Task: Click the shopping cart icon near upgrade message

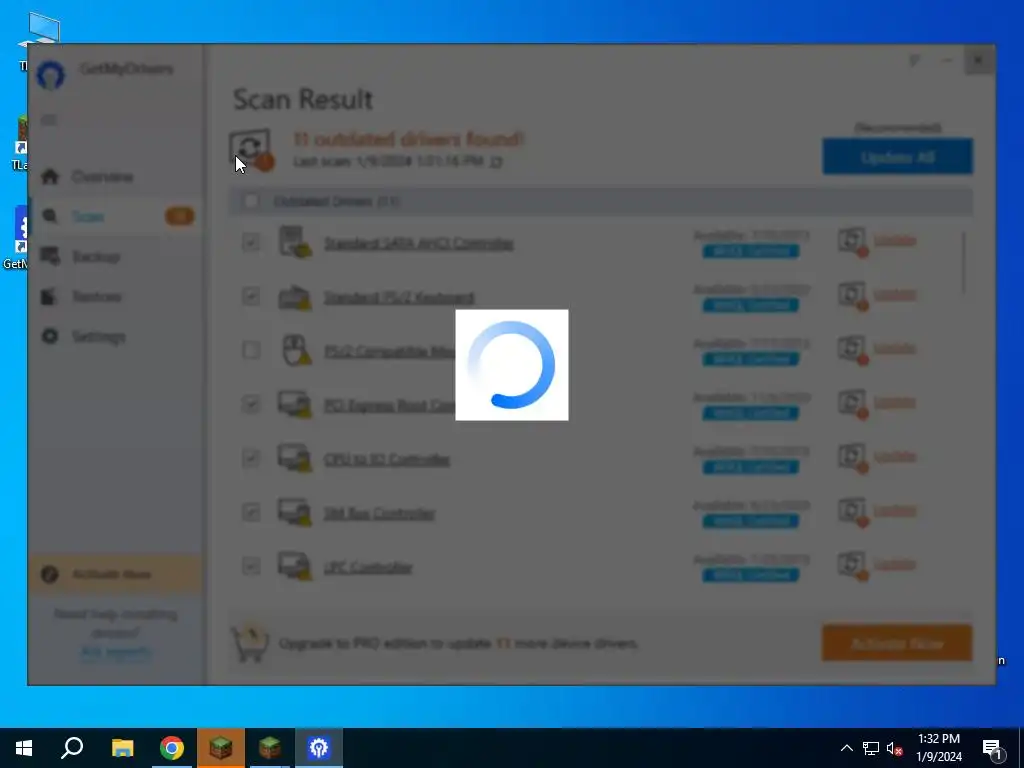Action: coord(250,643)
